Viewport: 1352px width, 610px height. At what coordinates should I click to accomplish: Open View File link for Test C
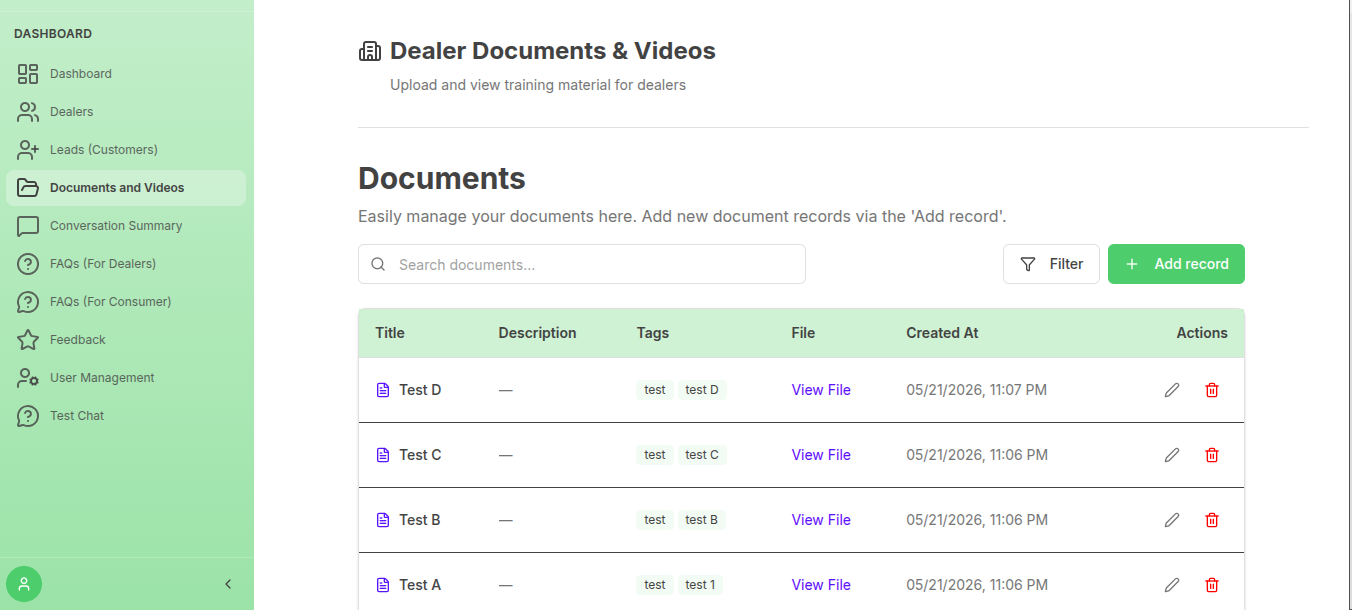click(821, 455)
